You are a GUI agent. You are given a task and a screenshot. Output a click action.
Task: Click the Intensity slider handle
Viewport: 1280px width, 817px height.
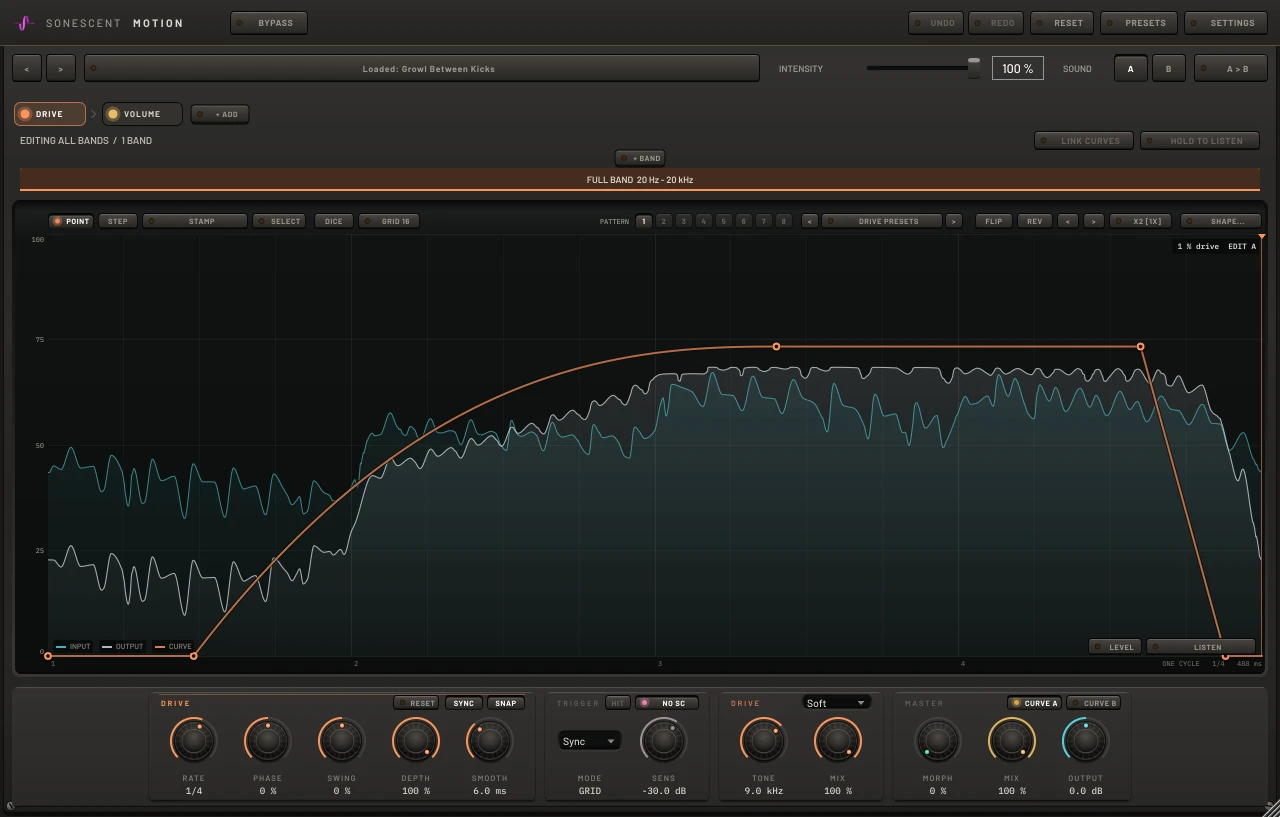point(974,68)
